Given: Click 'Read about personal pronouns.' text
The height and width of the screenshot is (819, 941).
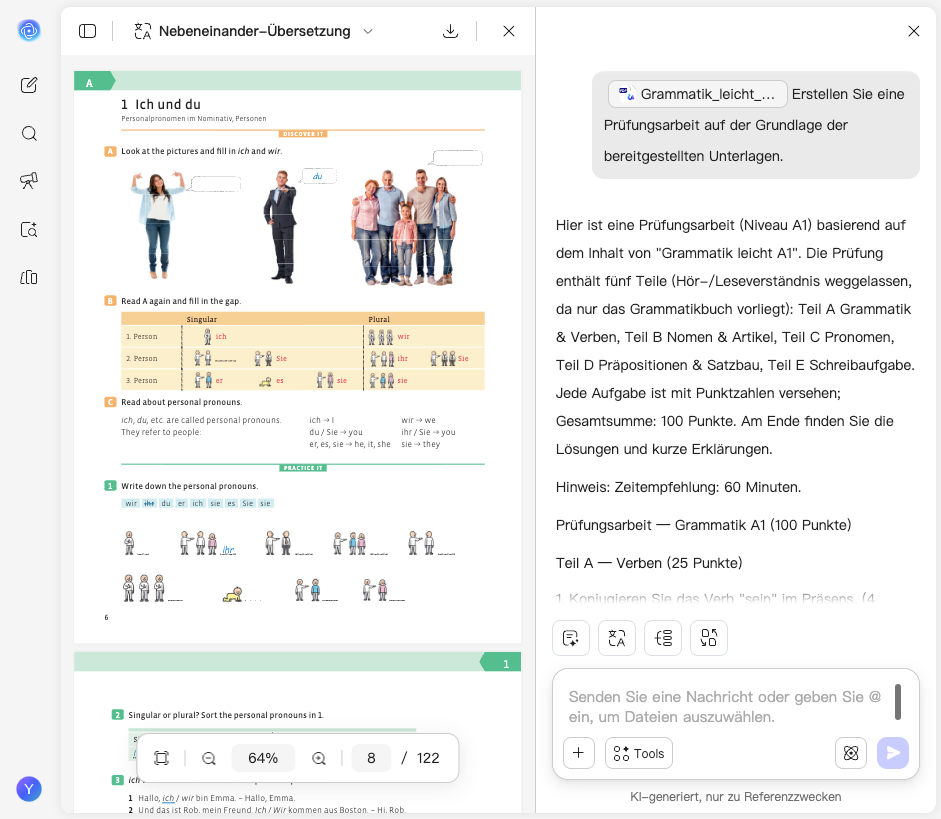Looking at the screenshot, I should (182, 402).
